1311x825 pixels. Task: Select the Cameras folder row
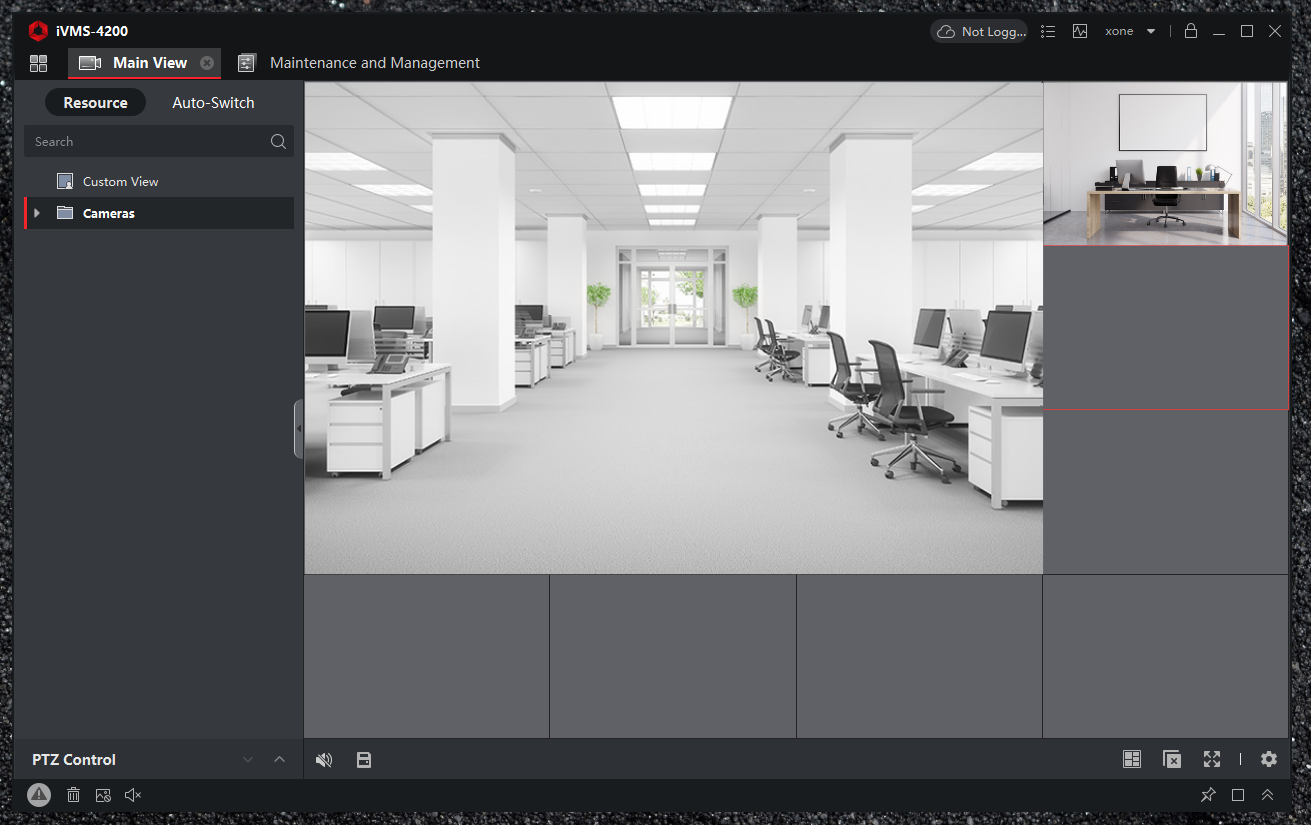click(159, 213)
